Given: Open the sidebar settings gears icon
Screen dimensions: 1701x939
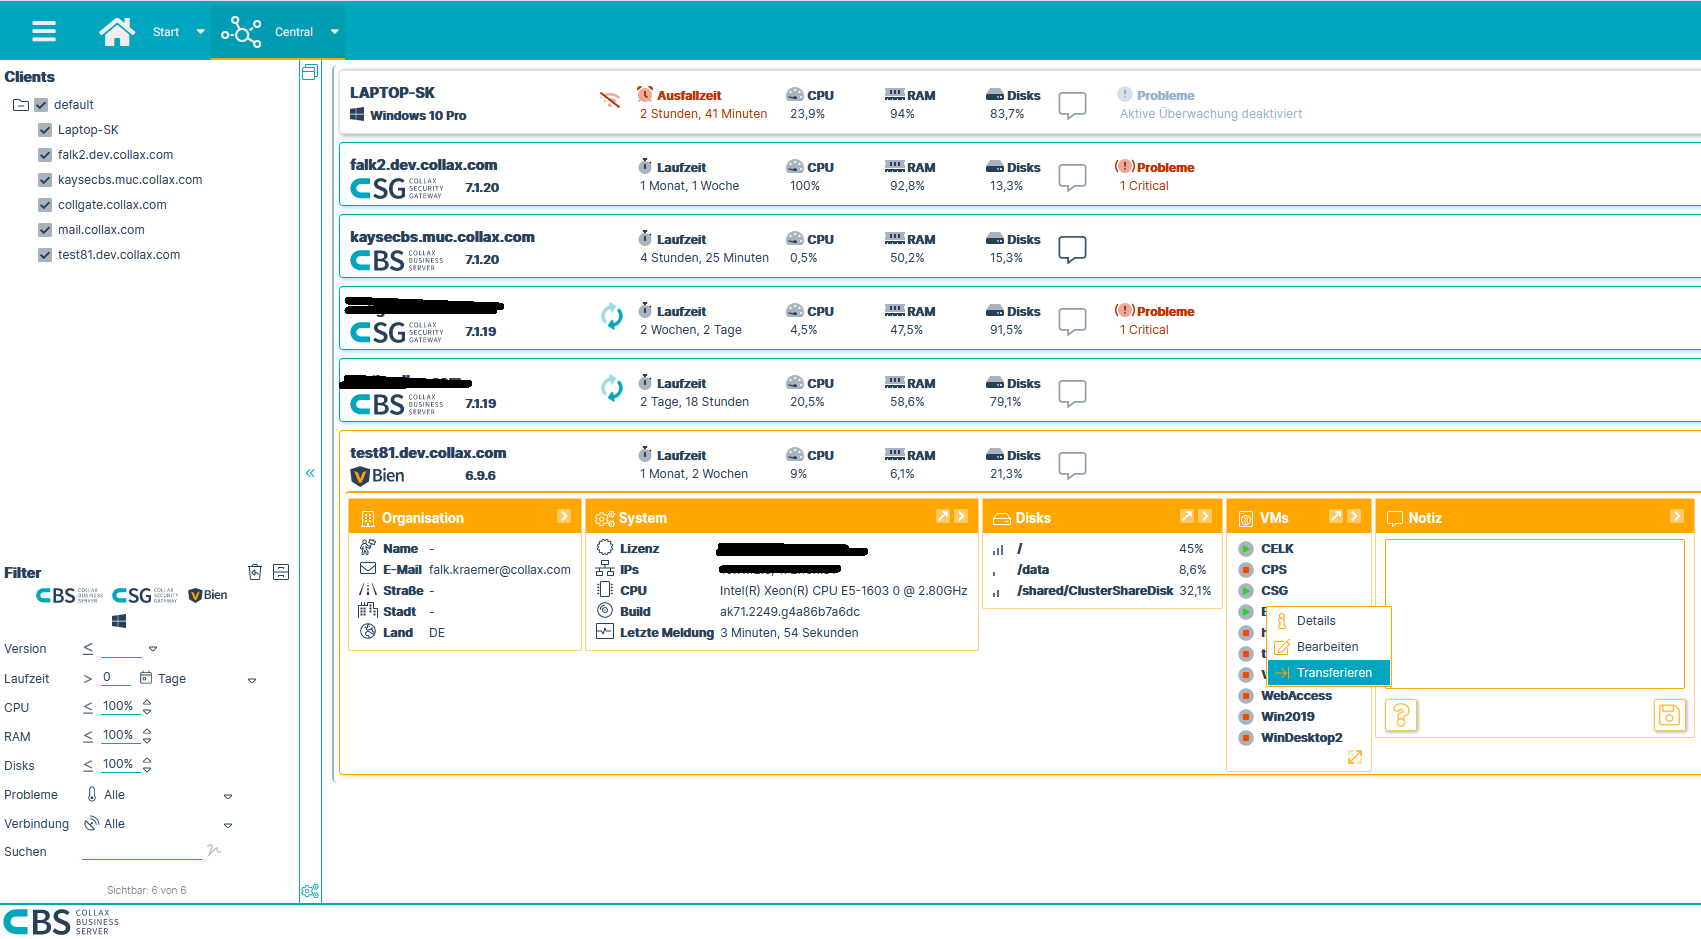Looking at the screenshot, I should pyautogui.click(x=310, y=891).
